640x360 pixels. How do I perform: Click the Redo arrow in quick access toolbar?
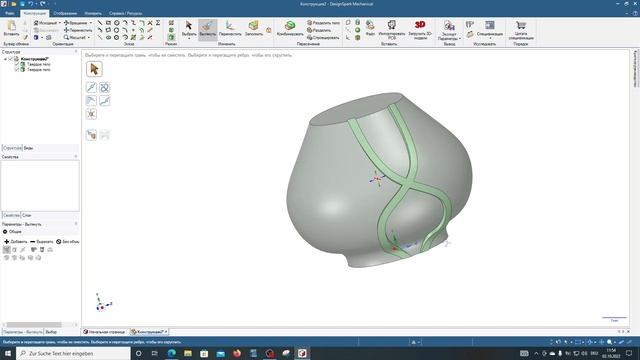42,4
